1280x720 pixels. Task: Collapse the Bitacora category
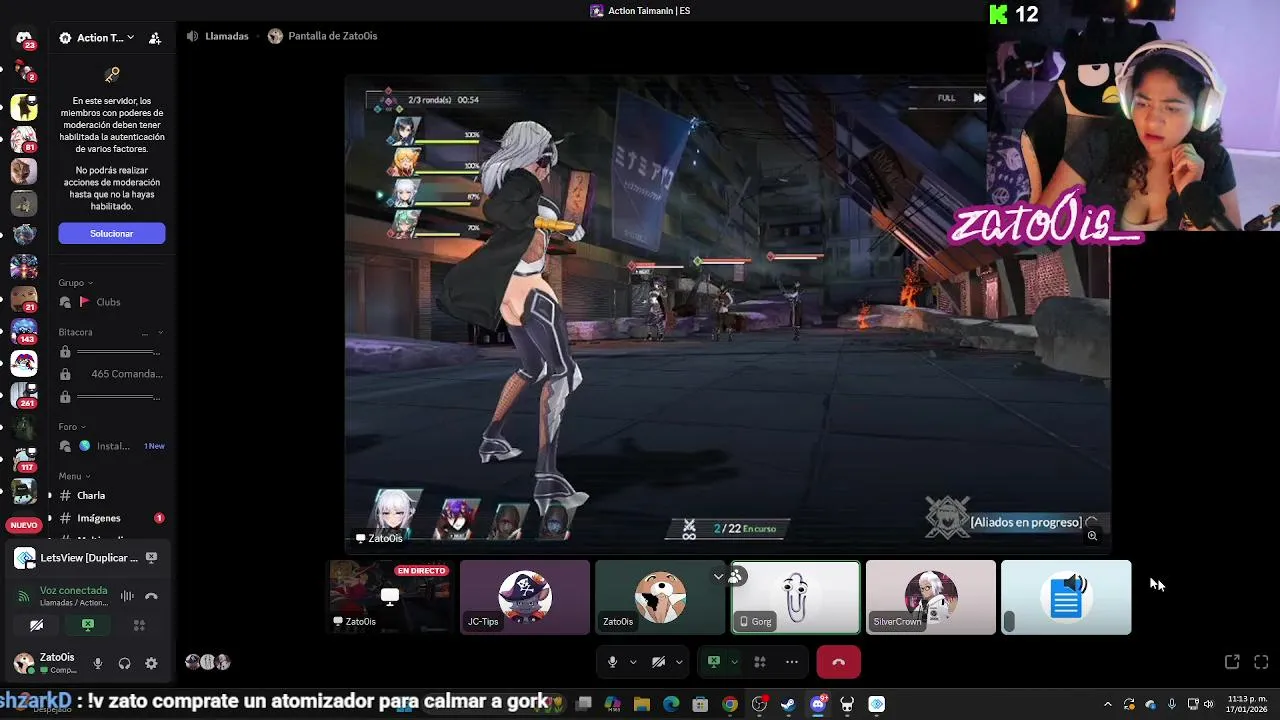[x=110, y=332]
